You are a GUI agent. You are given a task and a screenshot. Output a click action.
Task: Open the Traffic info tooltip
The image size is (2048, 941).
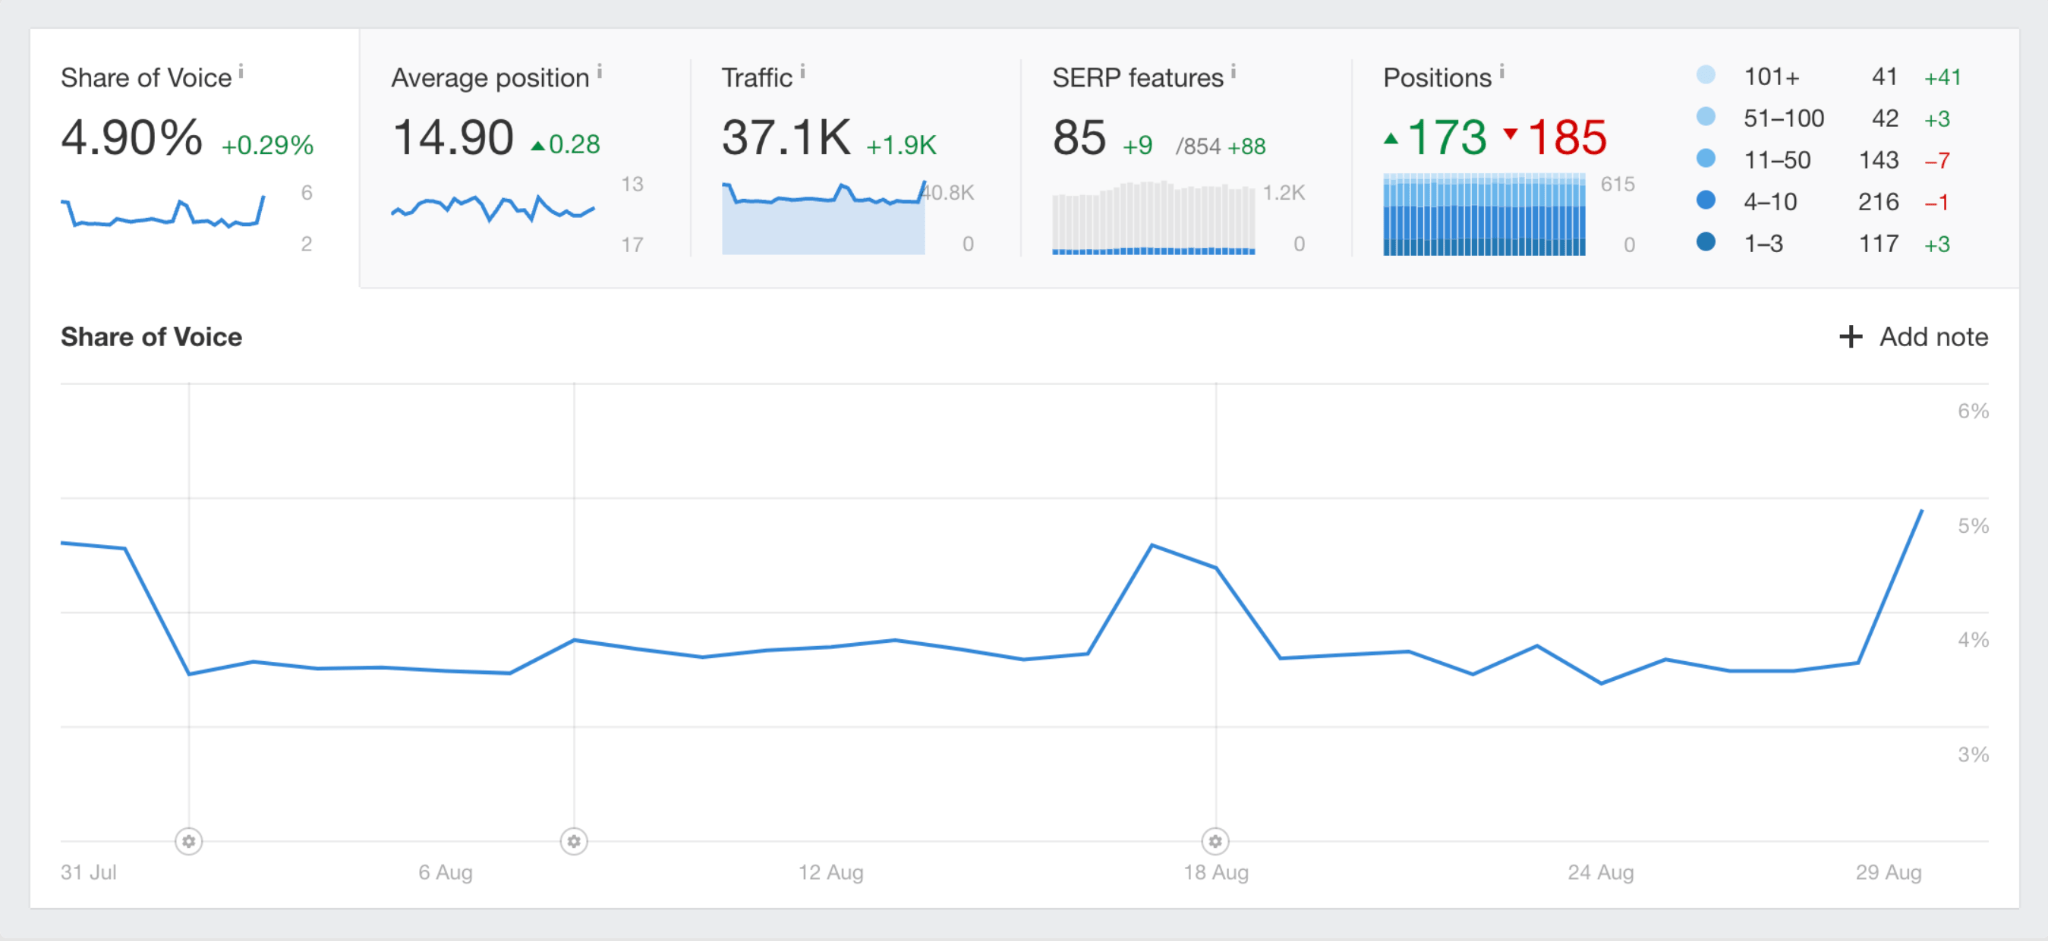(x=805, y=69)
